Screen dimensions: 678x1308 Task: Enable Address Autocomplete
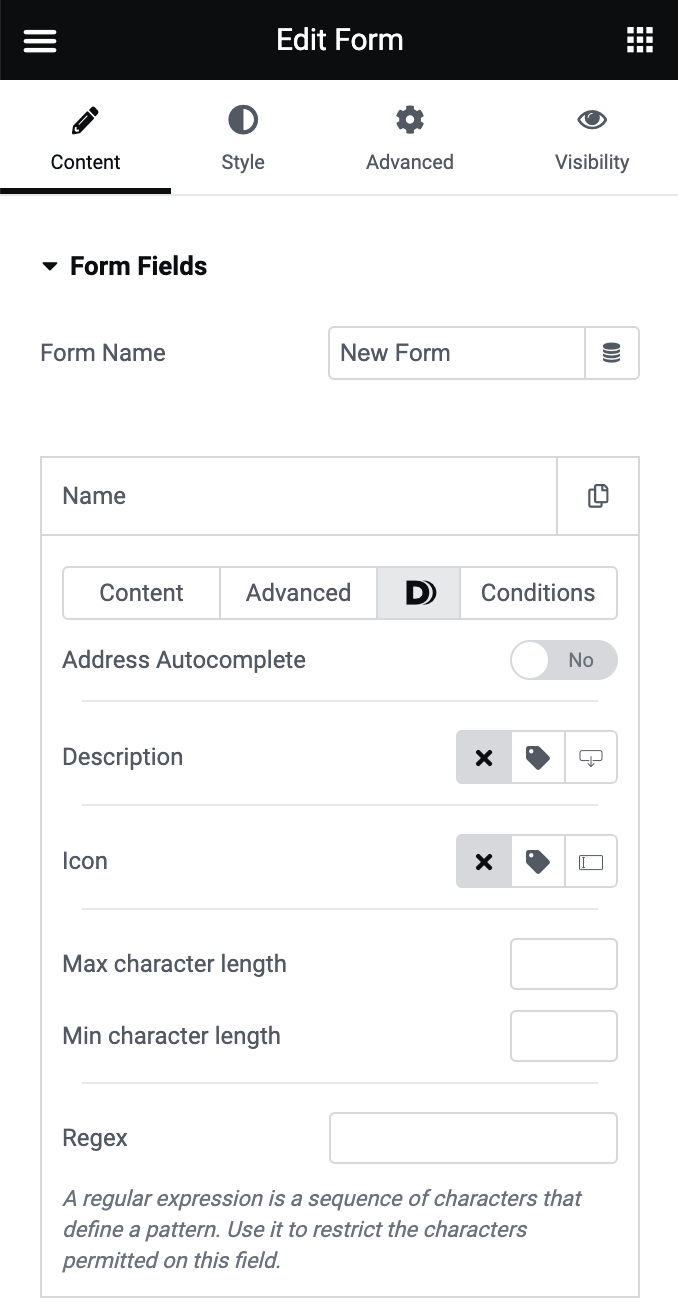[x=564, y=660]
